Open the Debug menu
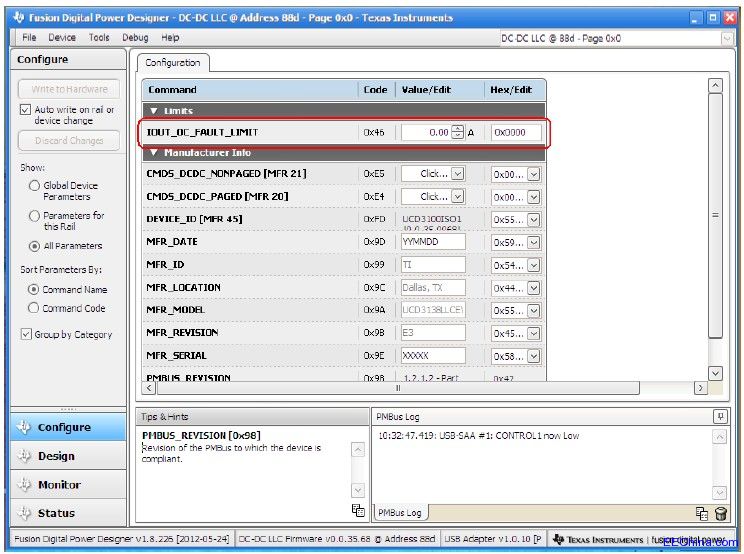Image resolution: width=744 pixels, height=554 pixels. coord(135,37)
